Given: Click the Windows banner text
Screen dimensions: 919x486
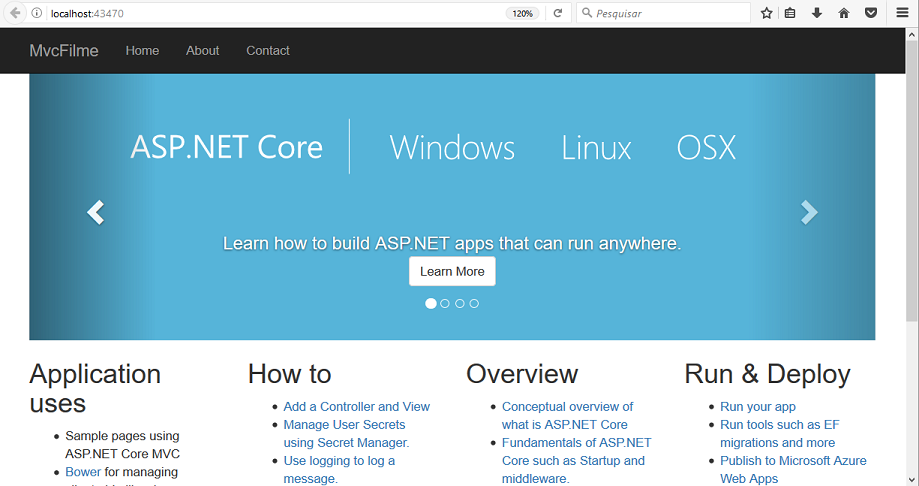Looking at the screenshot, I should pos(452,147).
